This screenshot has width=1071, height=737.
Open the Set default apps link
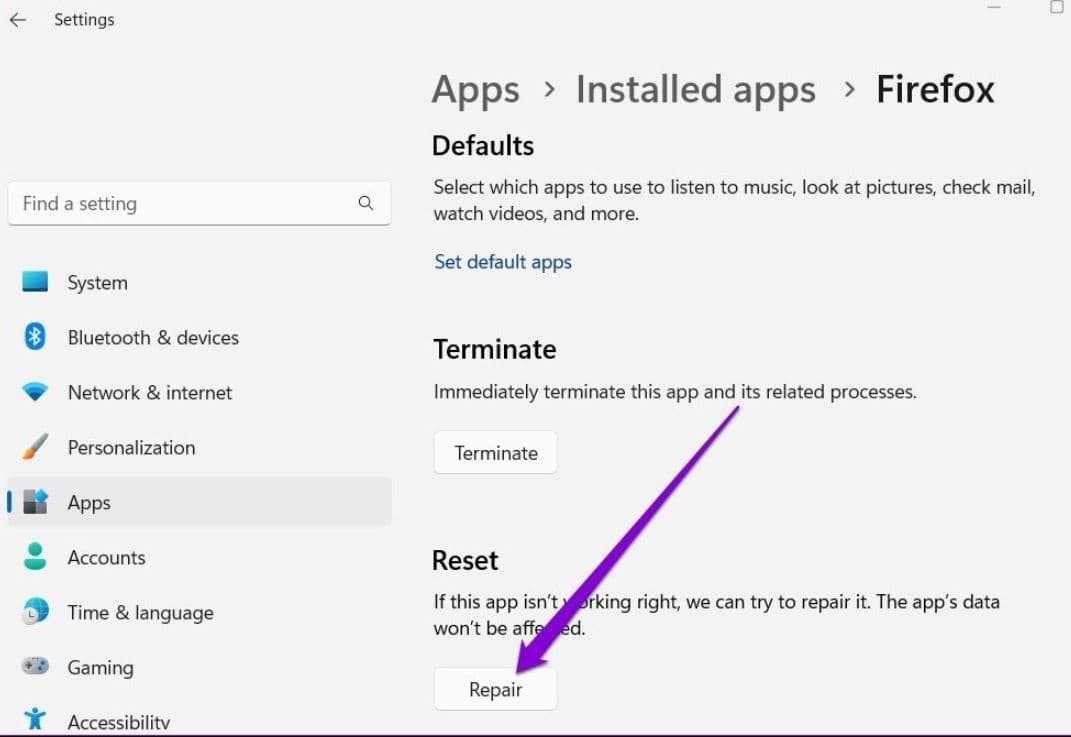pos(502,261)
